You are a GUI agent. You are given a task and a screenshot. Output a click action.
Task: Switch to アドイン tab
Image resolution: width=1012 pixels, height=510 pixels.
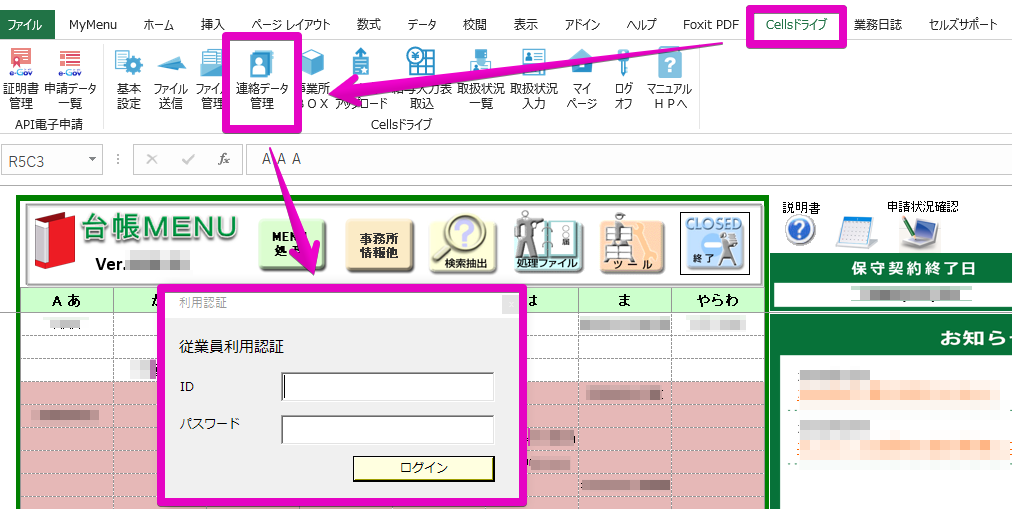click(582, 25)
